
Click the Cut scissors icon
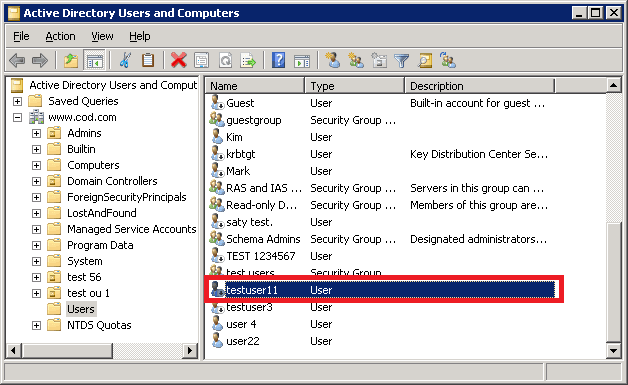125,60
